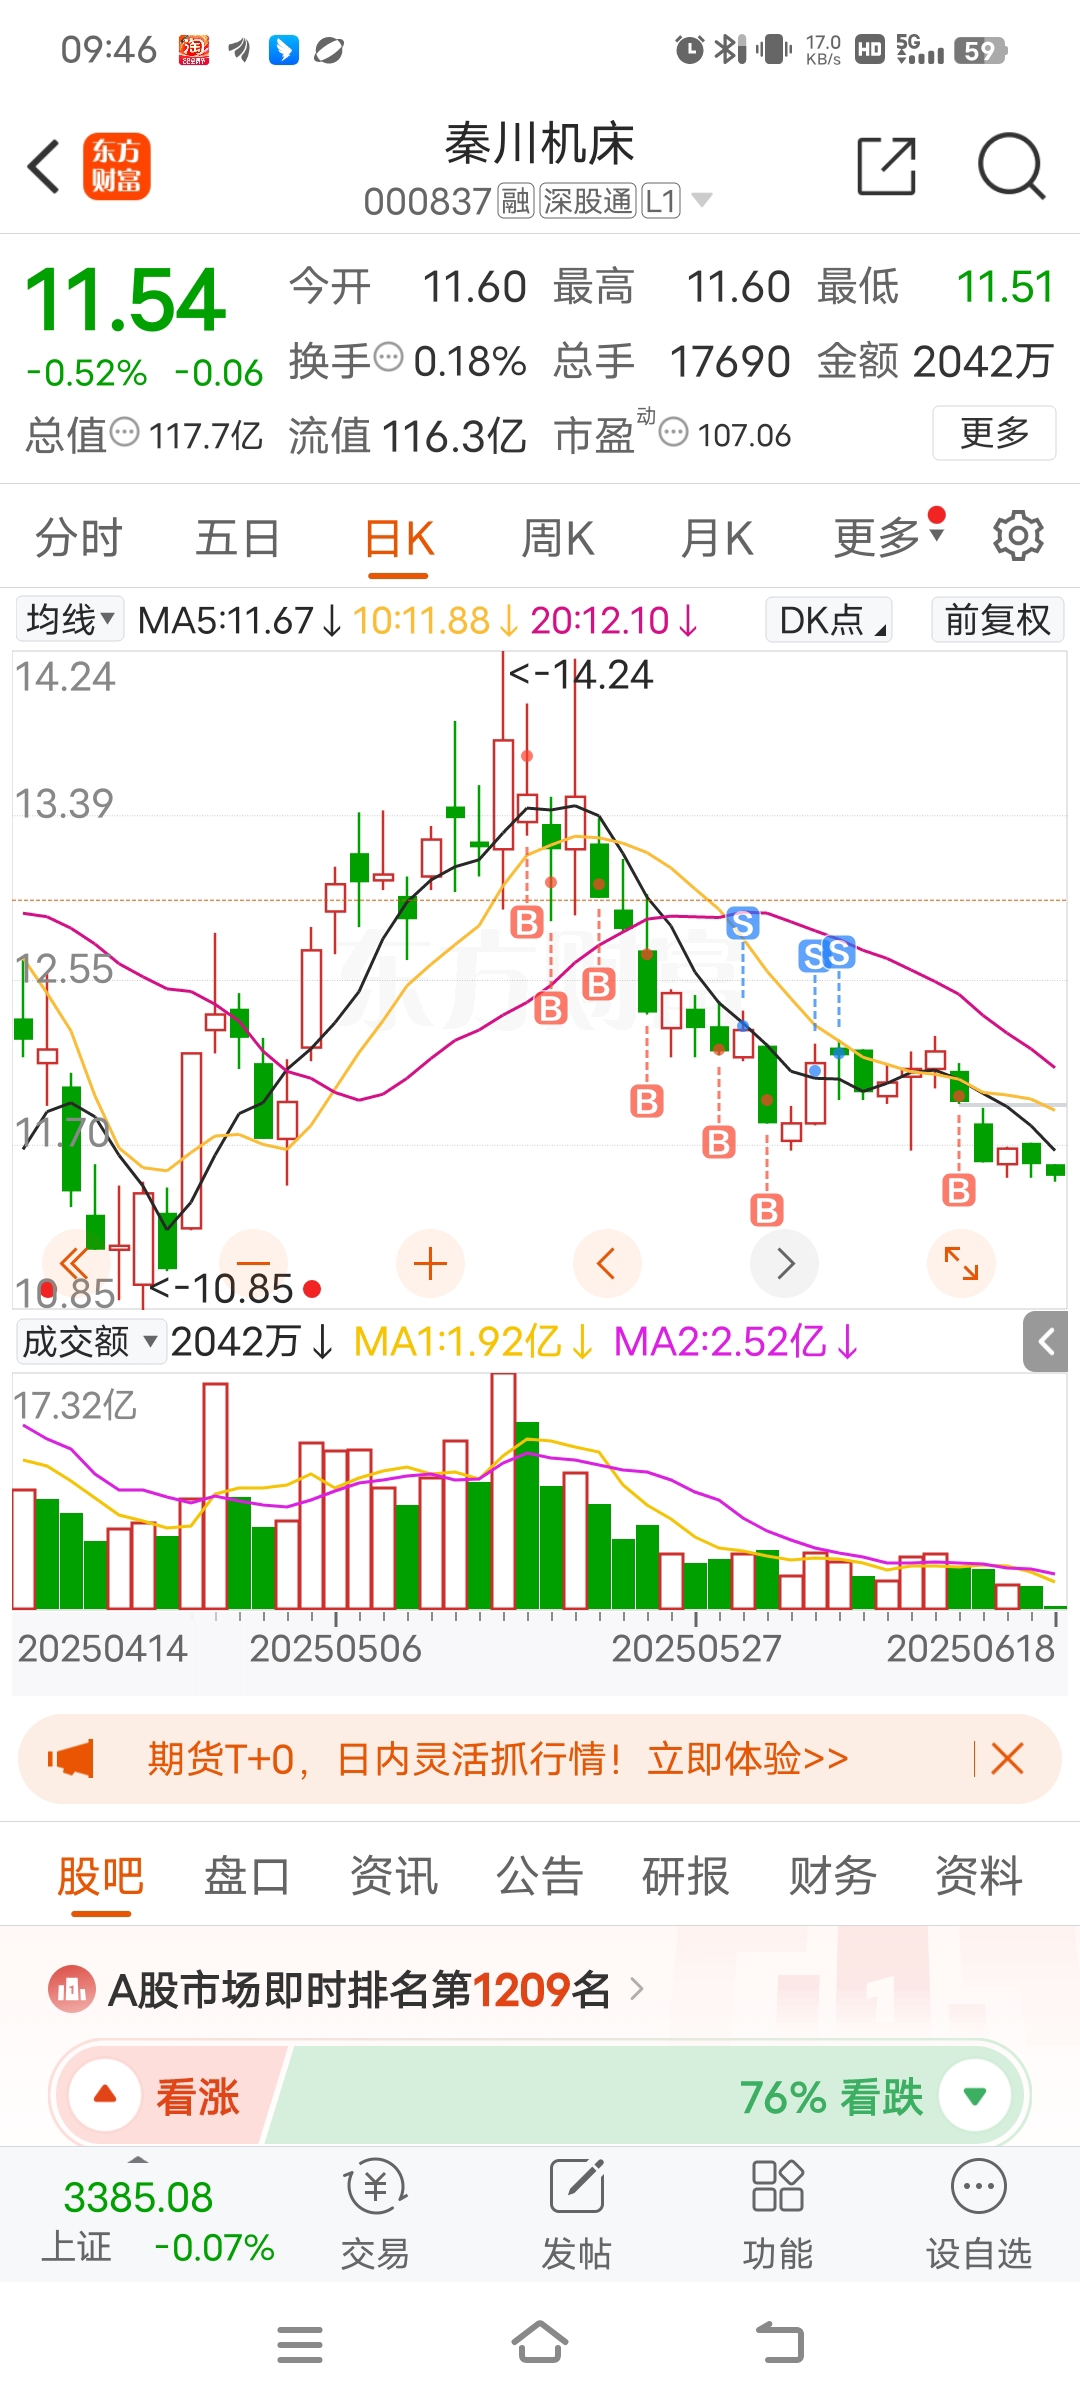1080x2408 pixels.
Task: Tap the 10.85 low price label
Action: click(222, 1289)
